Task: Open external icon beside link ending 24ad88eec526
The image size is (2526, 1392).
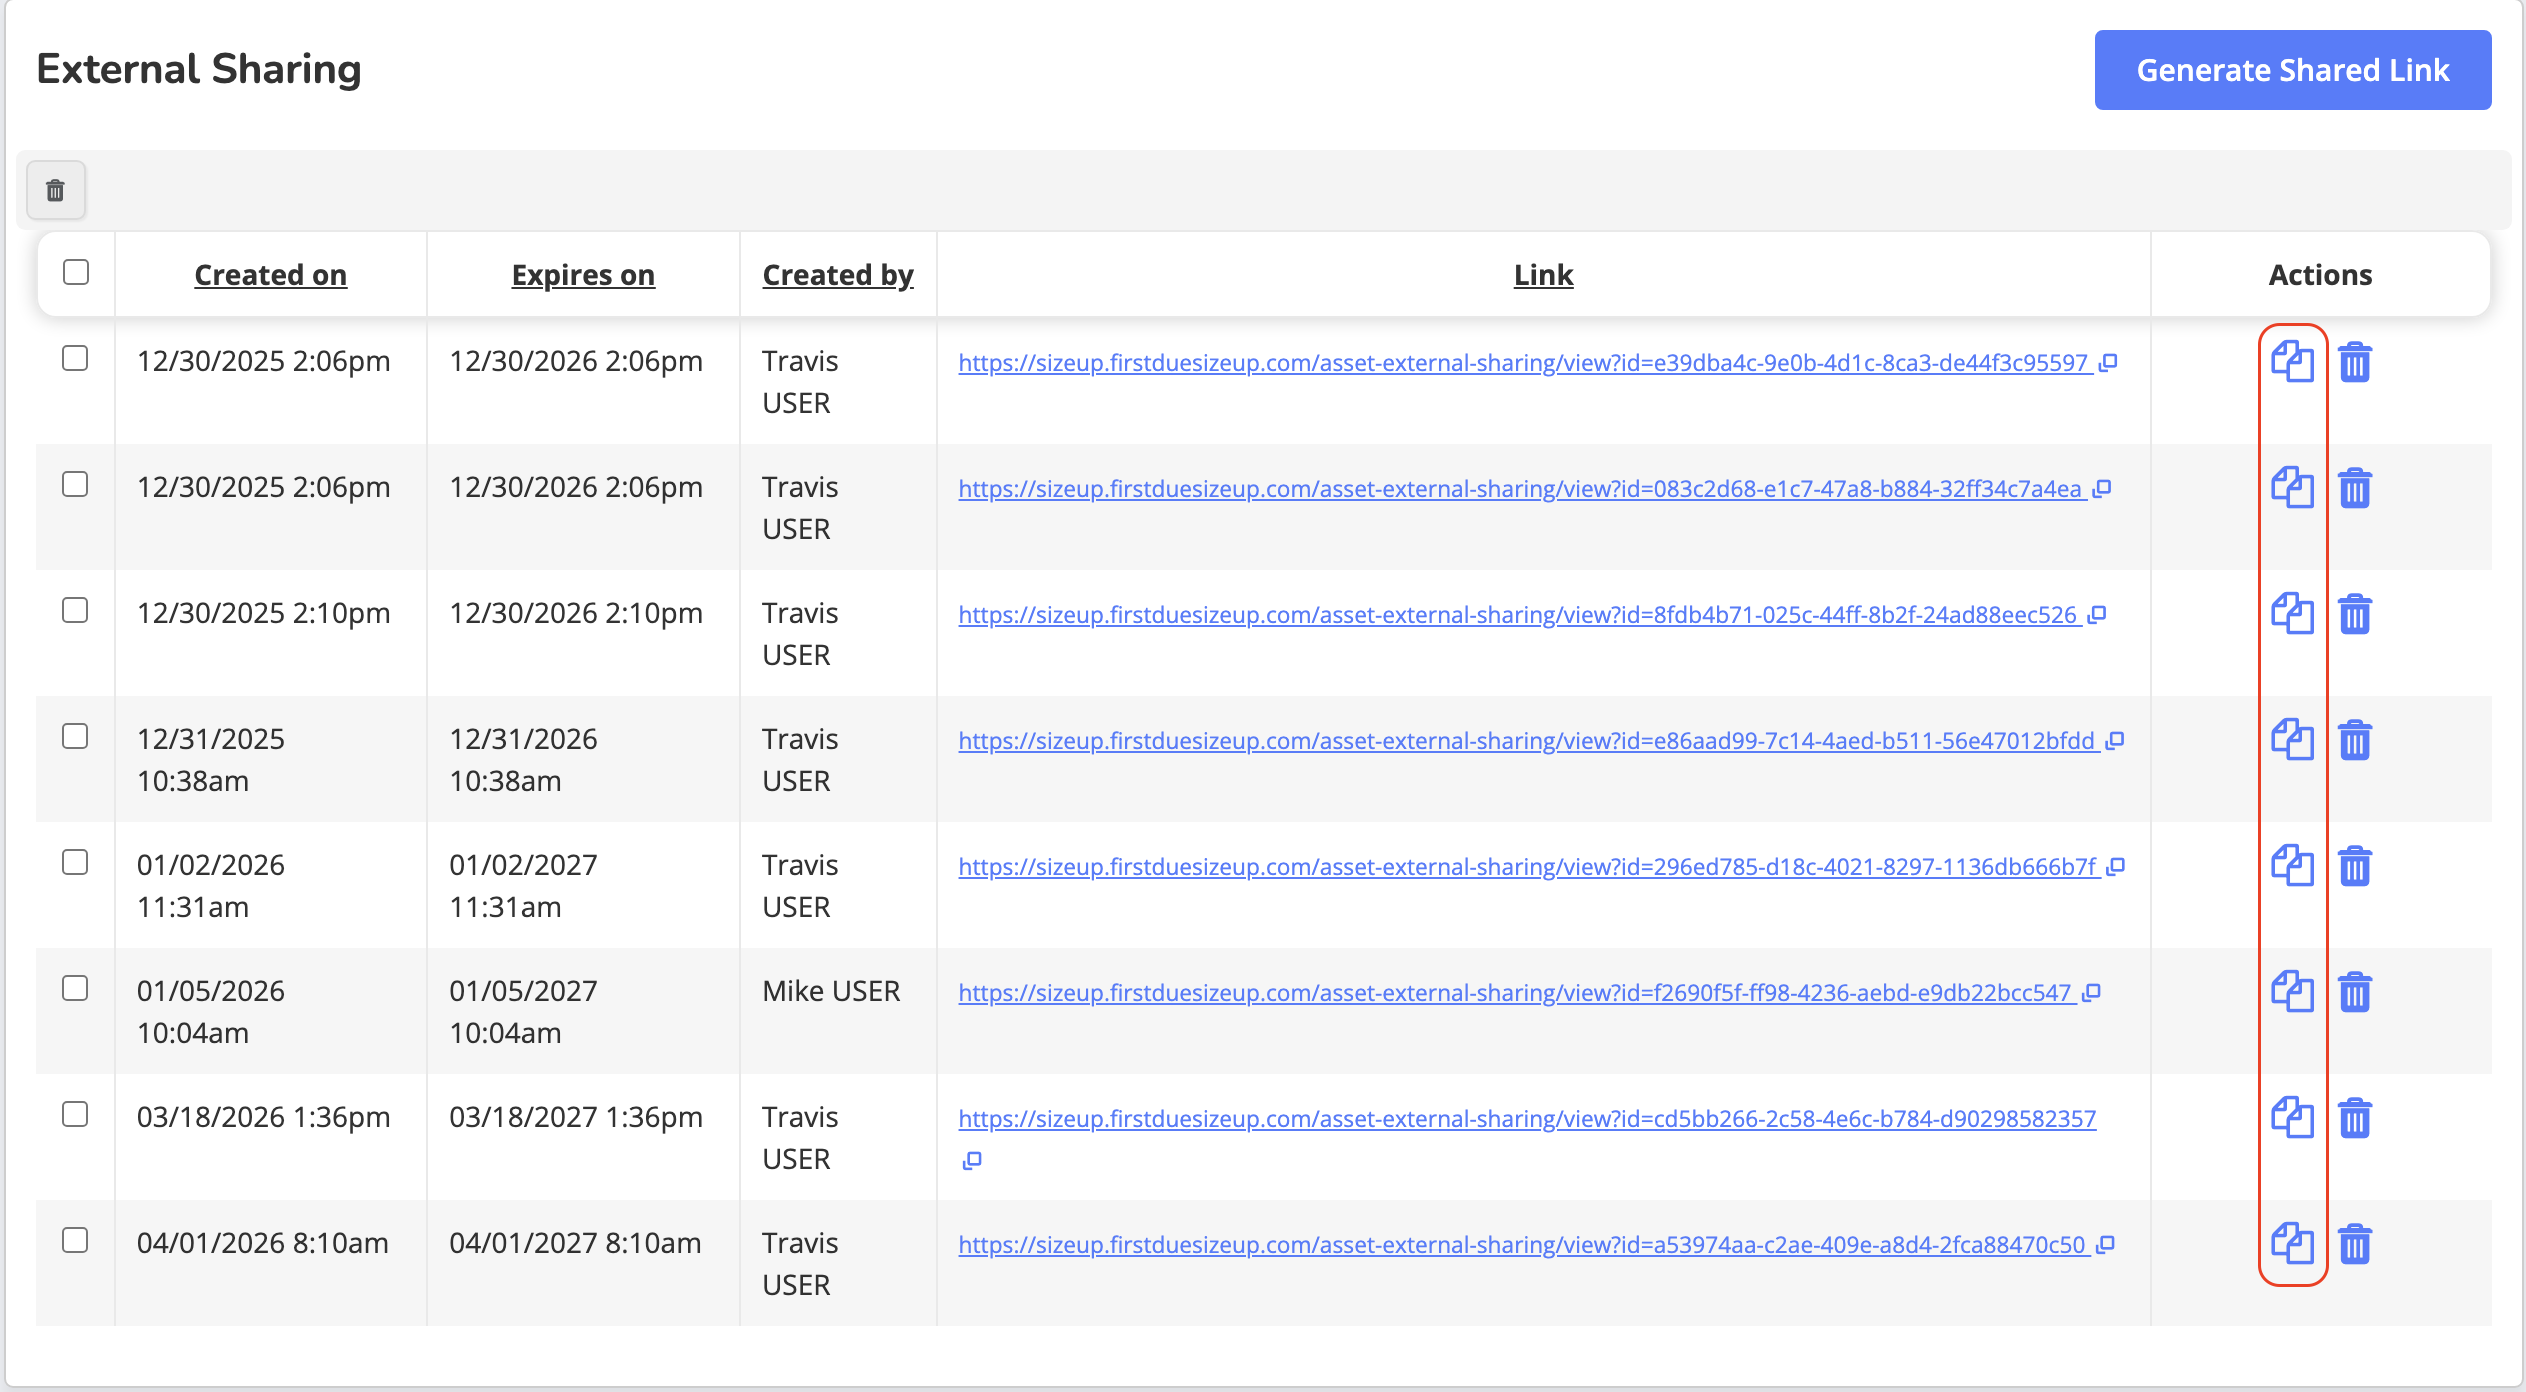Action: pos(2097,615)
